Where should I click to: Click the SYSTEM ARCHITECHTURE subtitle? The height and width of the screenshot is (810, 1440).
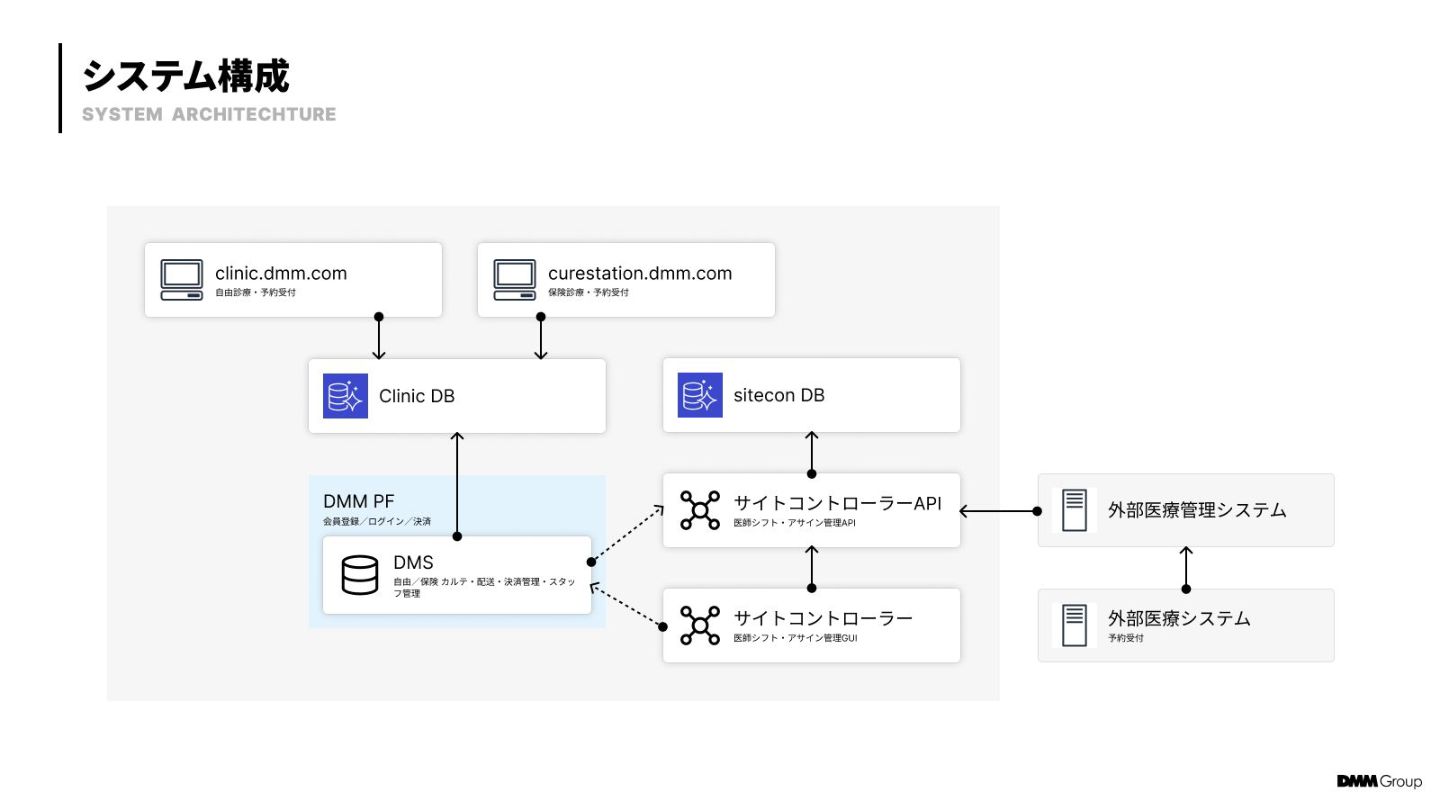pos(209,114)
